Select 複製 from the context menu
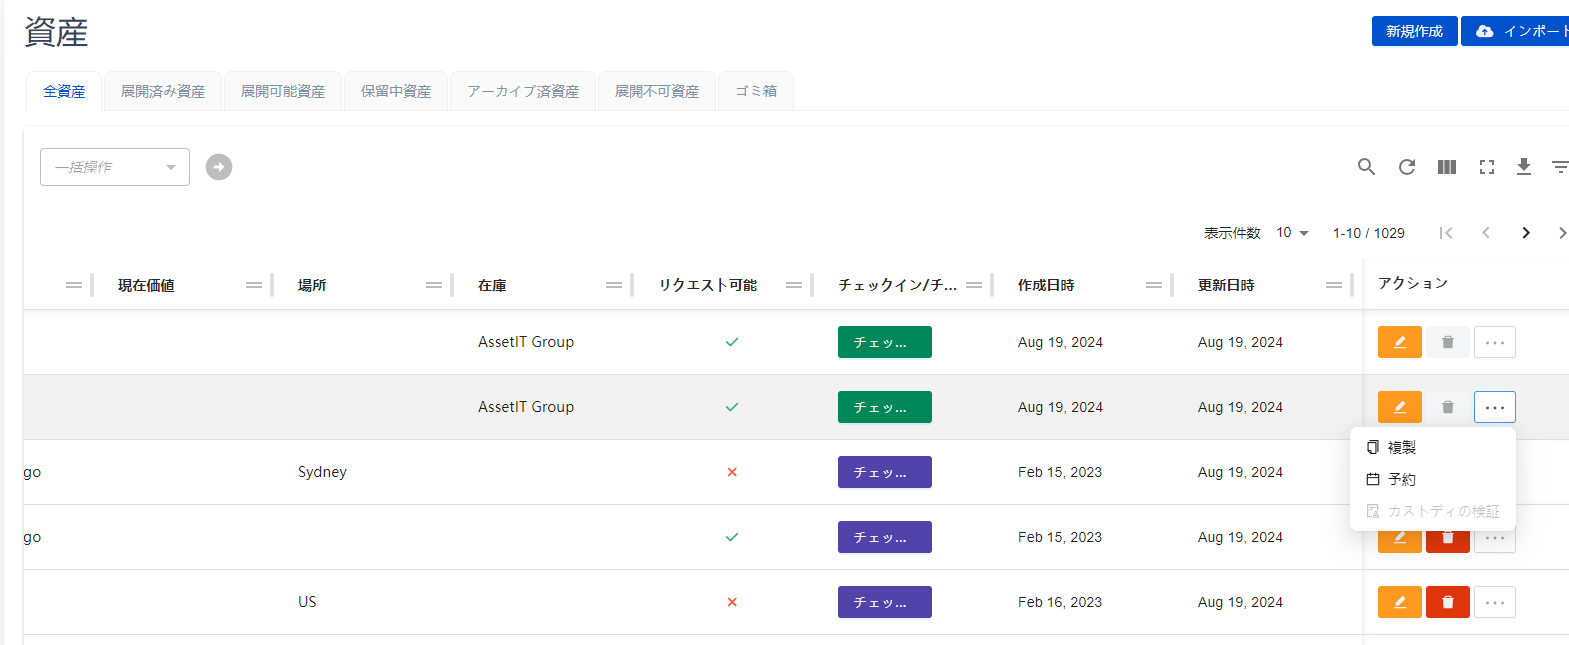Image resolution: width=1569 pixels, height=645 pixels. tap(1401, 447)
